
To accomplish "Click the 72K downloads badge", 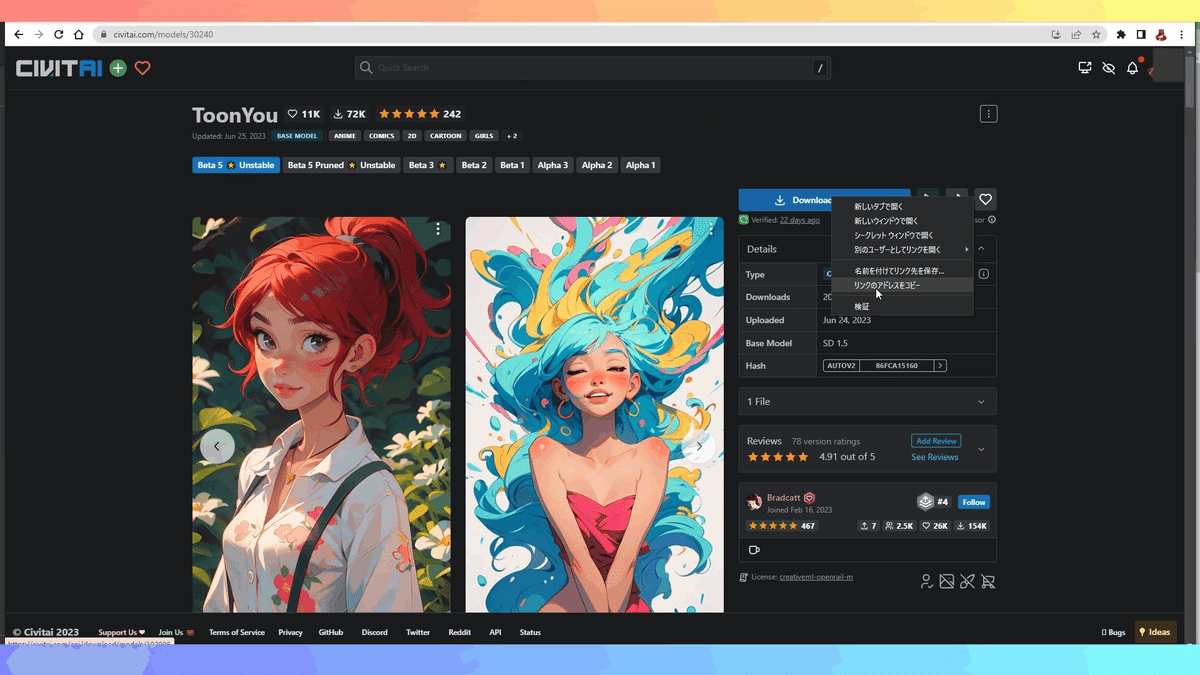I will tap(350, 114).
